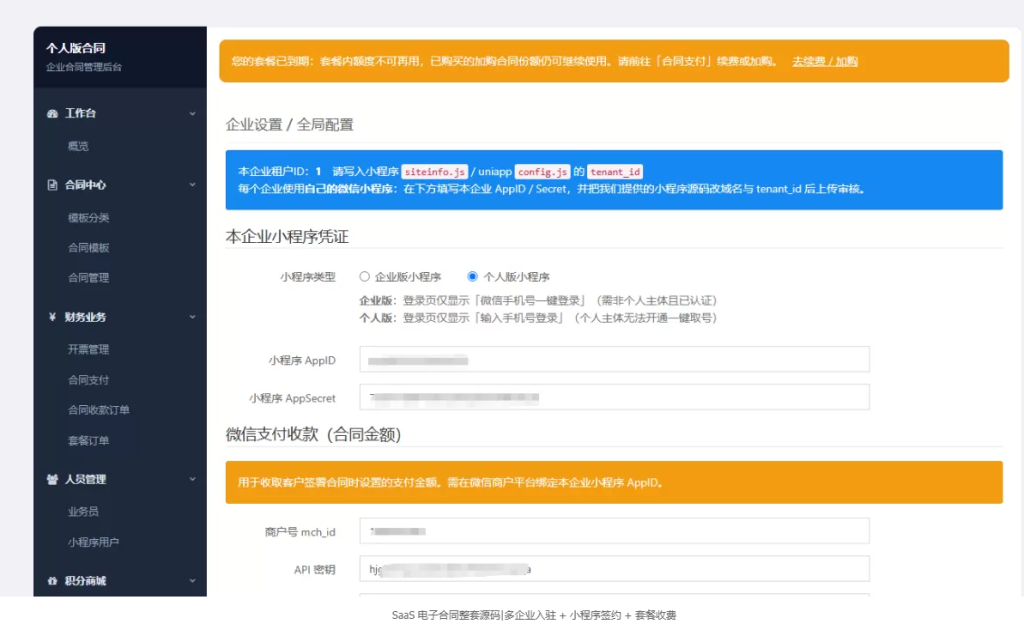Click into 小程序 AppID field
The image size is (1024, 624).
coord(614,360)
